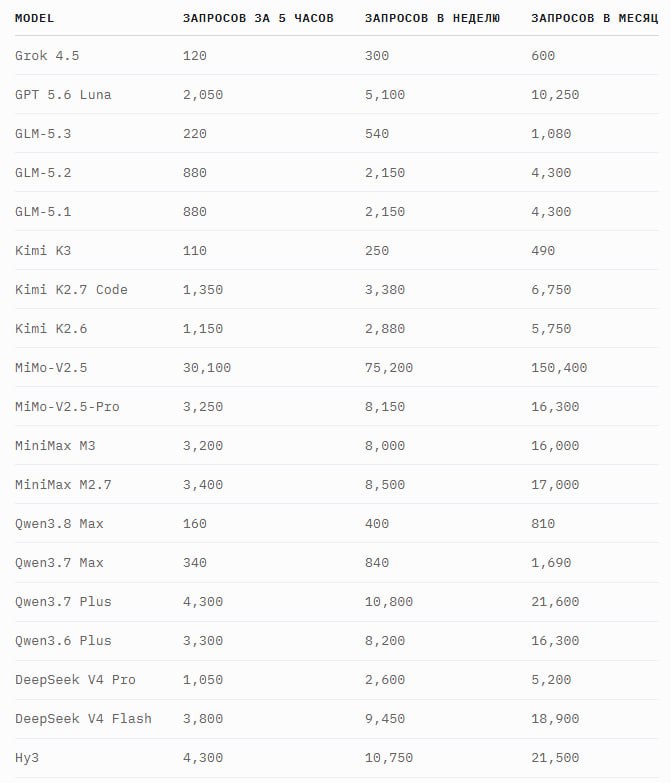Select the Grok 4.5 model name
The width and height of the screenshot is (671, 783).
[47, 55]
